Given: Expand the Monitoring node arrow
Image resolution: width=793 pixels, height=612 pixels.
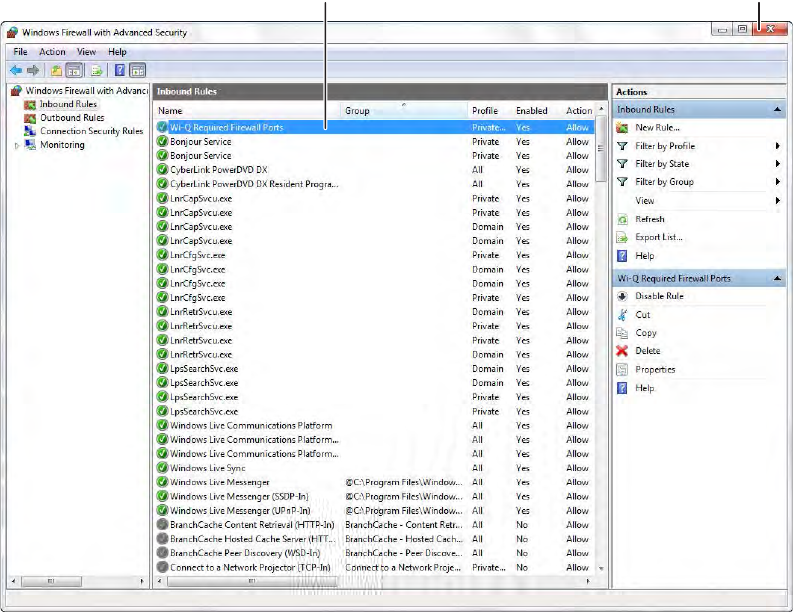Looking at the screenshot, I should click(17, 146).
